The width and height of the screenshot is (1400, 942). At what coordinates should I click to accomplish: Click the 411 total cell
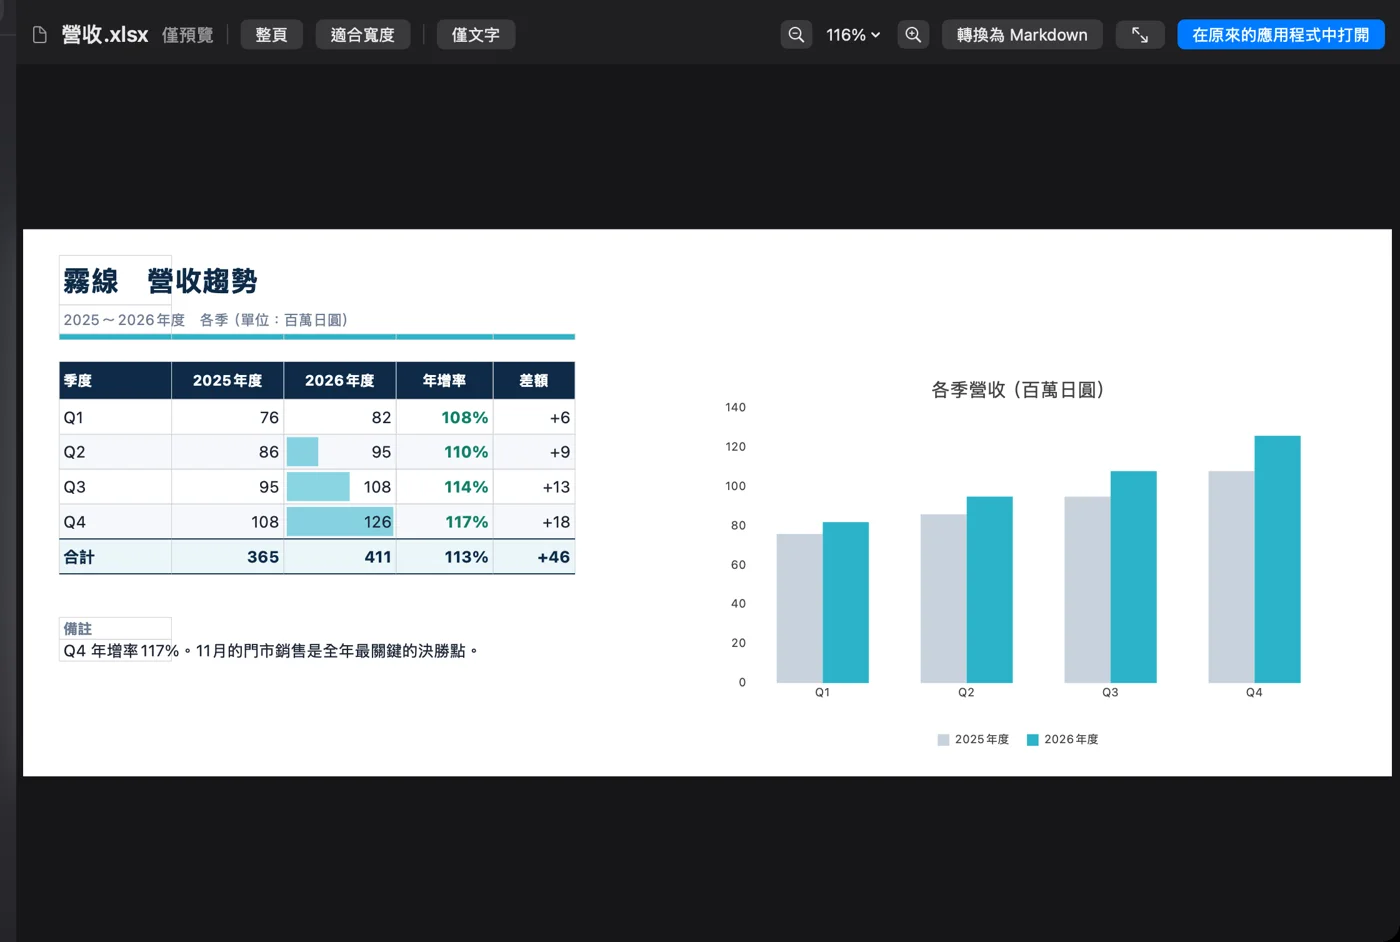(x=340, y=557)
